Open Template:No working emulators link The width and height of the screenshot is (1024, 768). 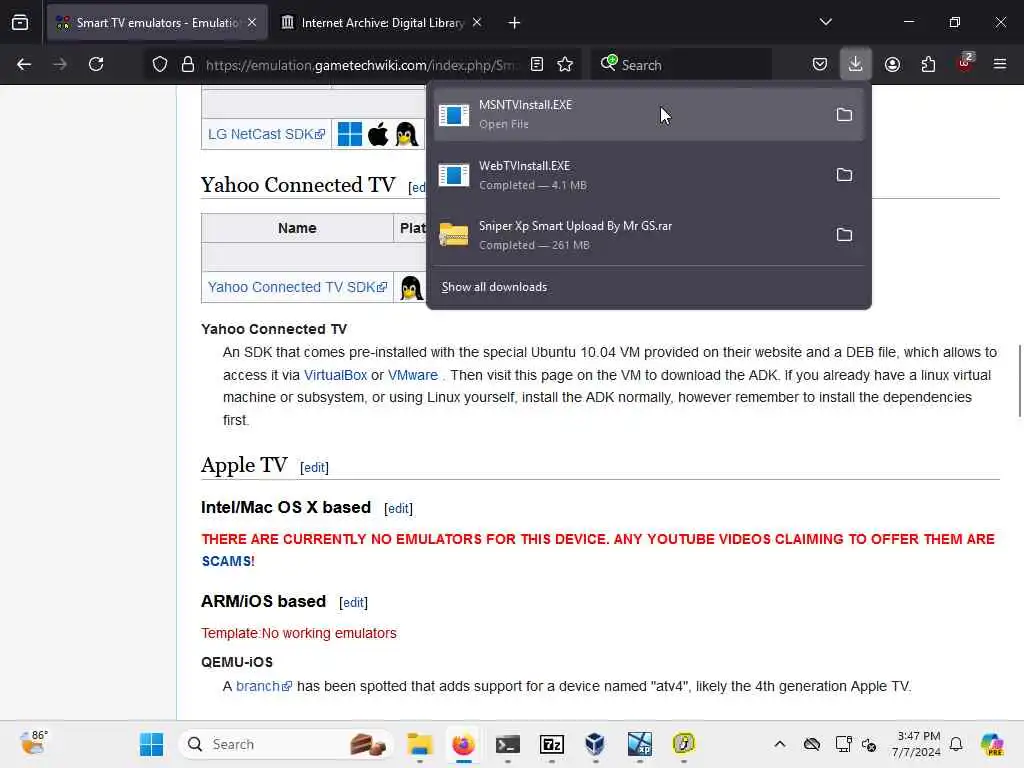click(298, 633)
